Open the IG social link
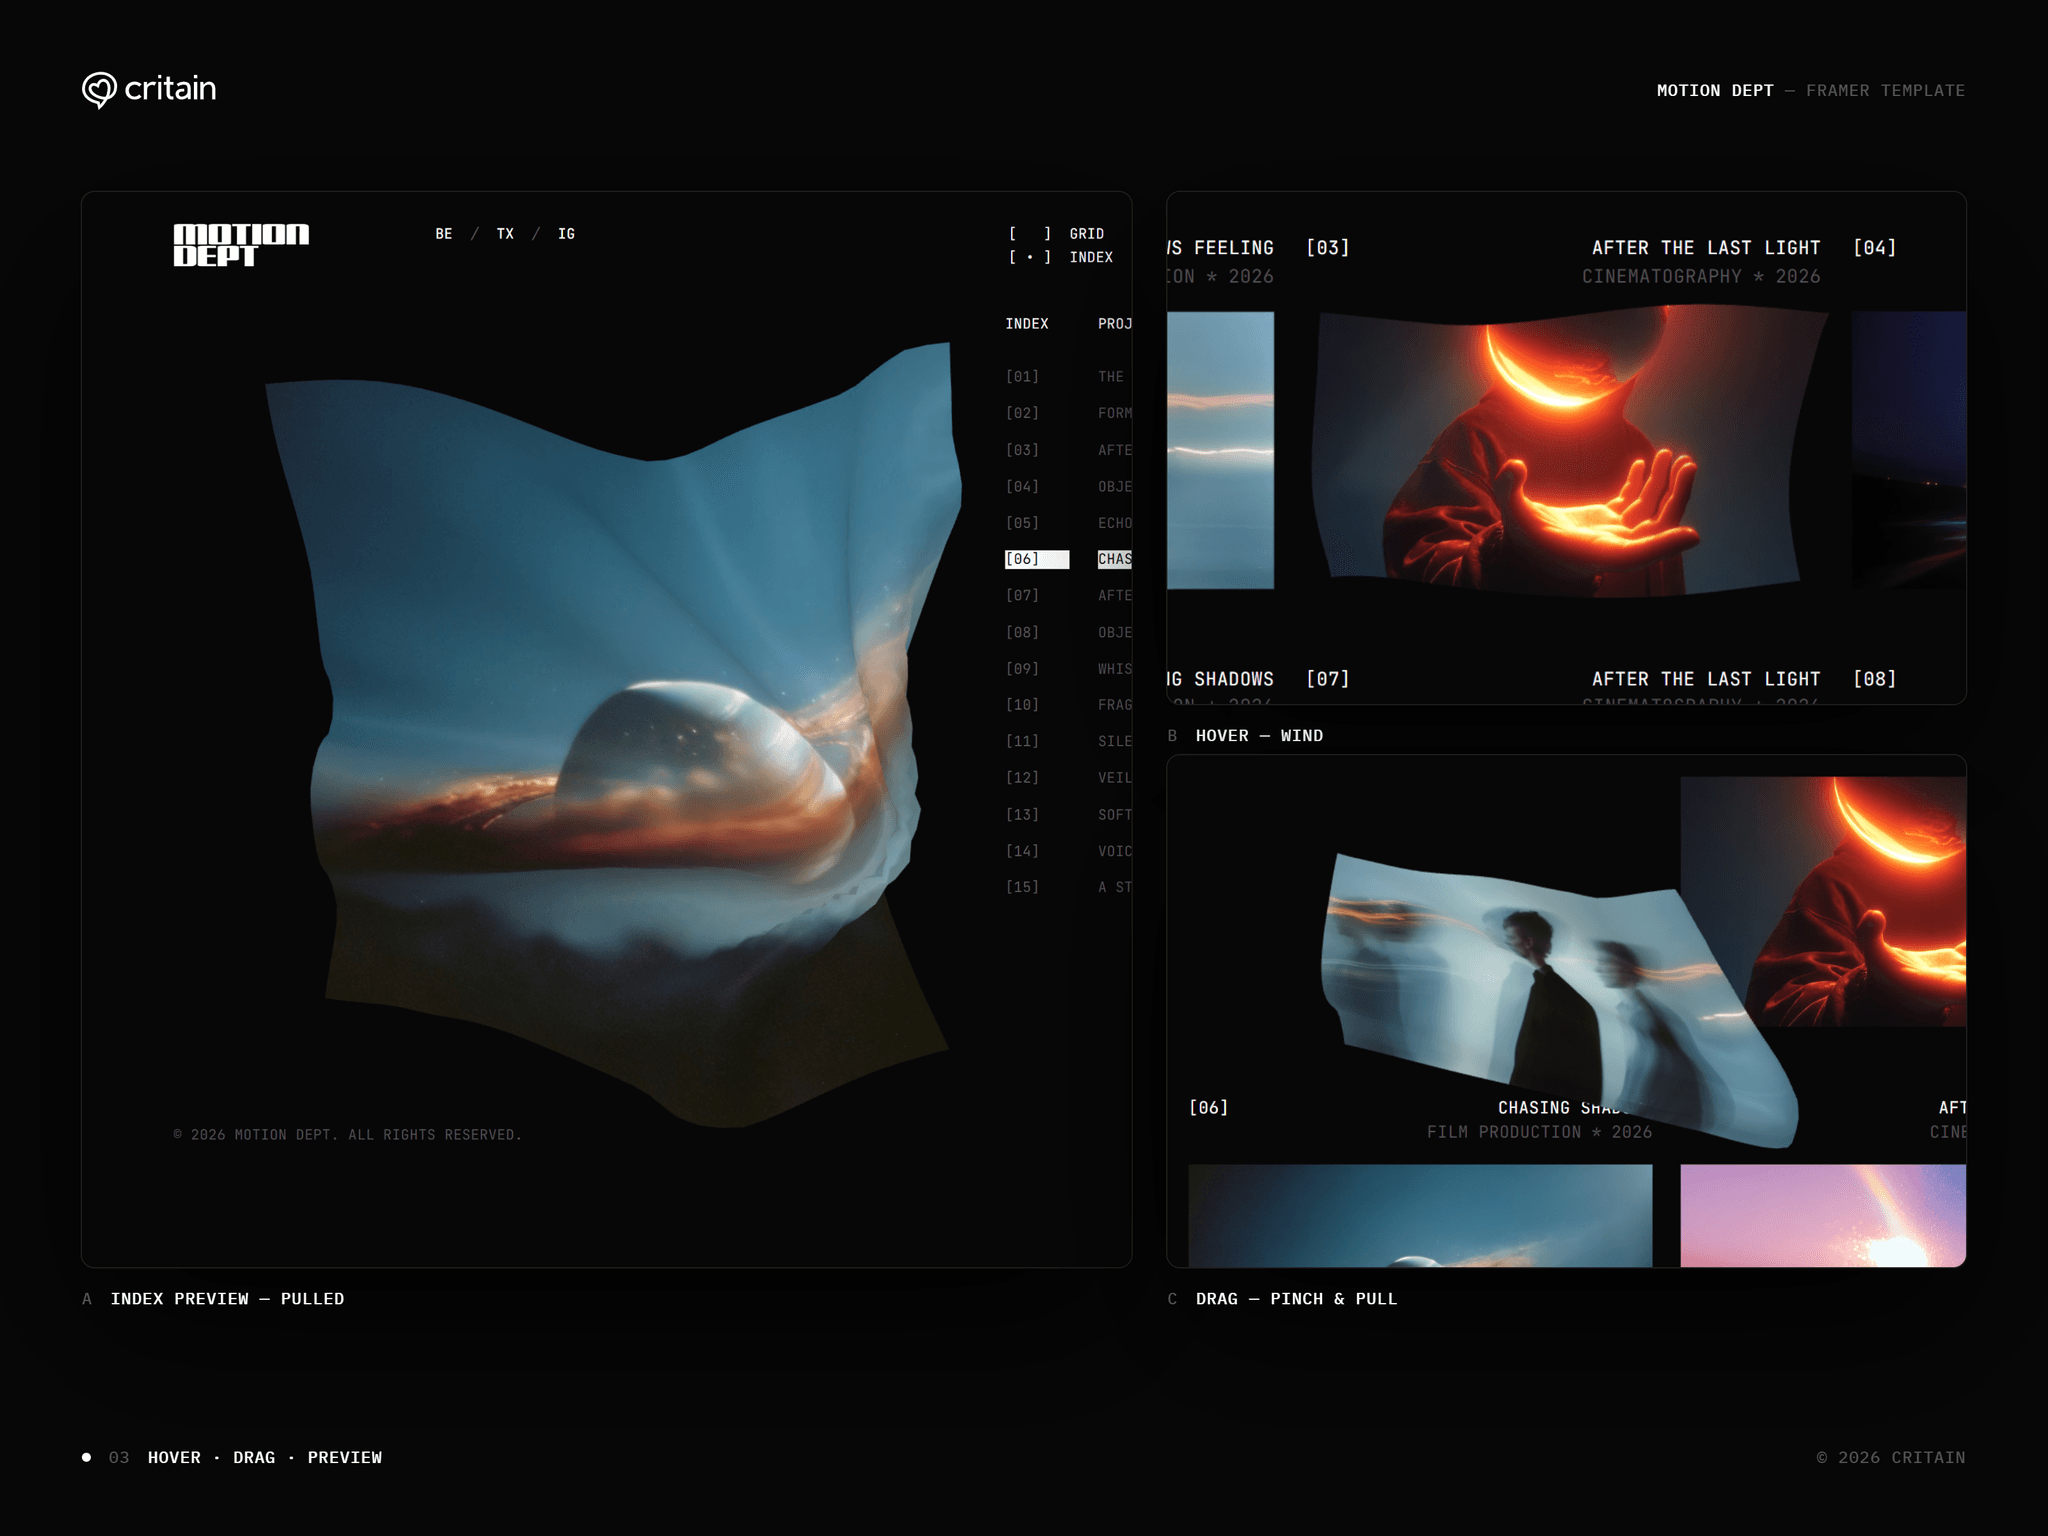Viewport: 2048px width, 1536px height. coord(566,234)
